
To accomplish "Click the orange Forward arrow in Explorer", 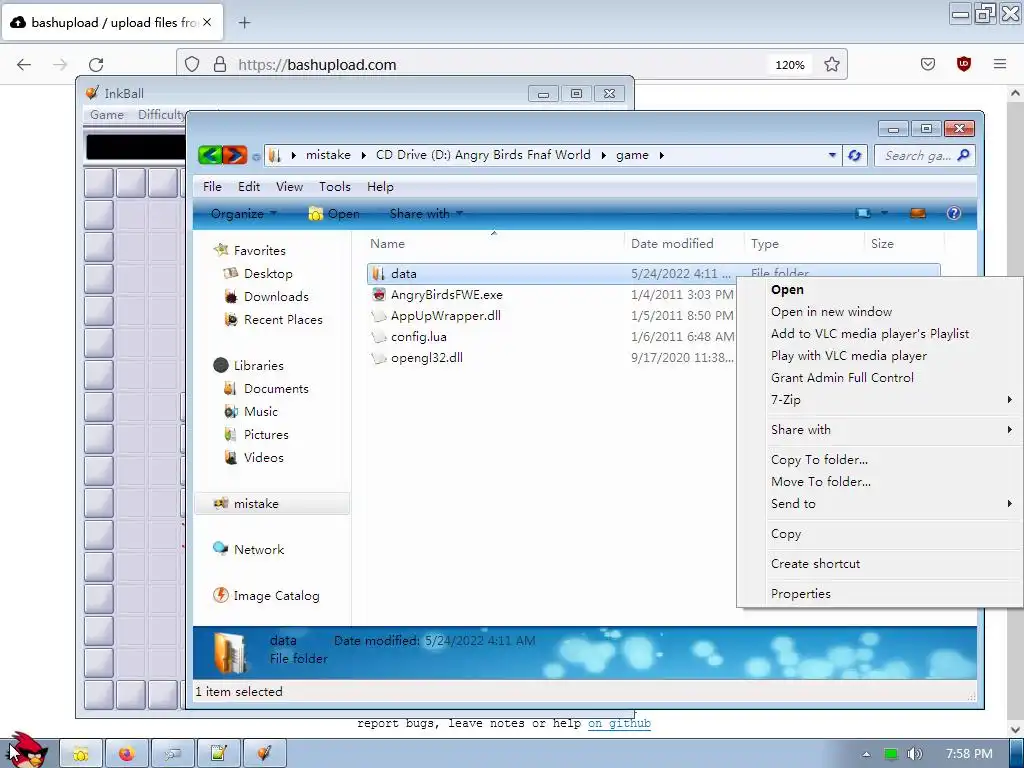I will coord(235,155).
